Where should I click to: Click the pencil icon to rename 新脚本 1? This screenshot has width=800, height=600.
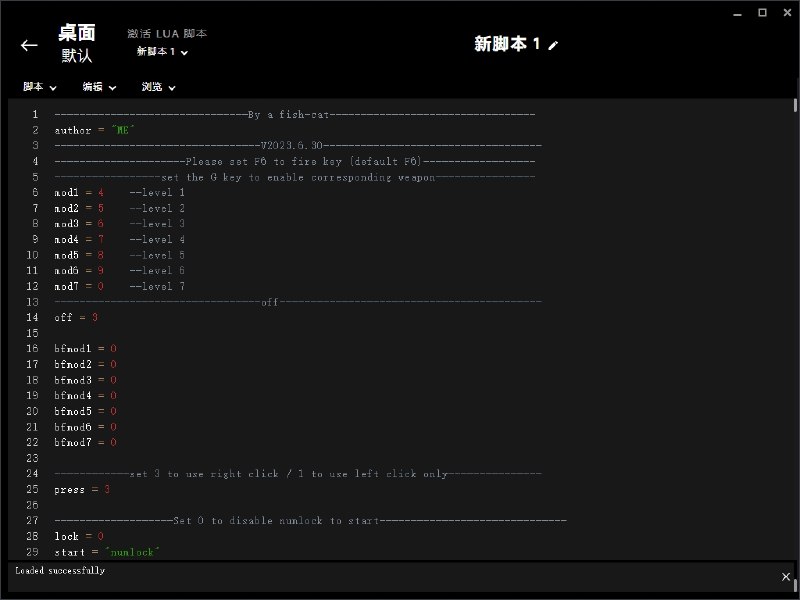pos(554,45)
